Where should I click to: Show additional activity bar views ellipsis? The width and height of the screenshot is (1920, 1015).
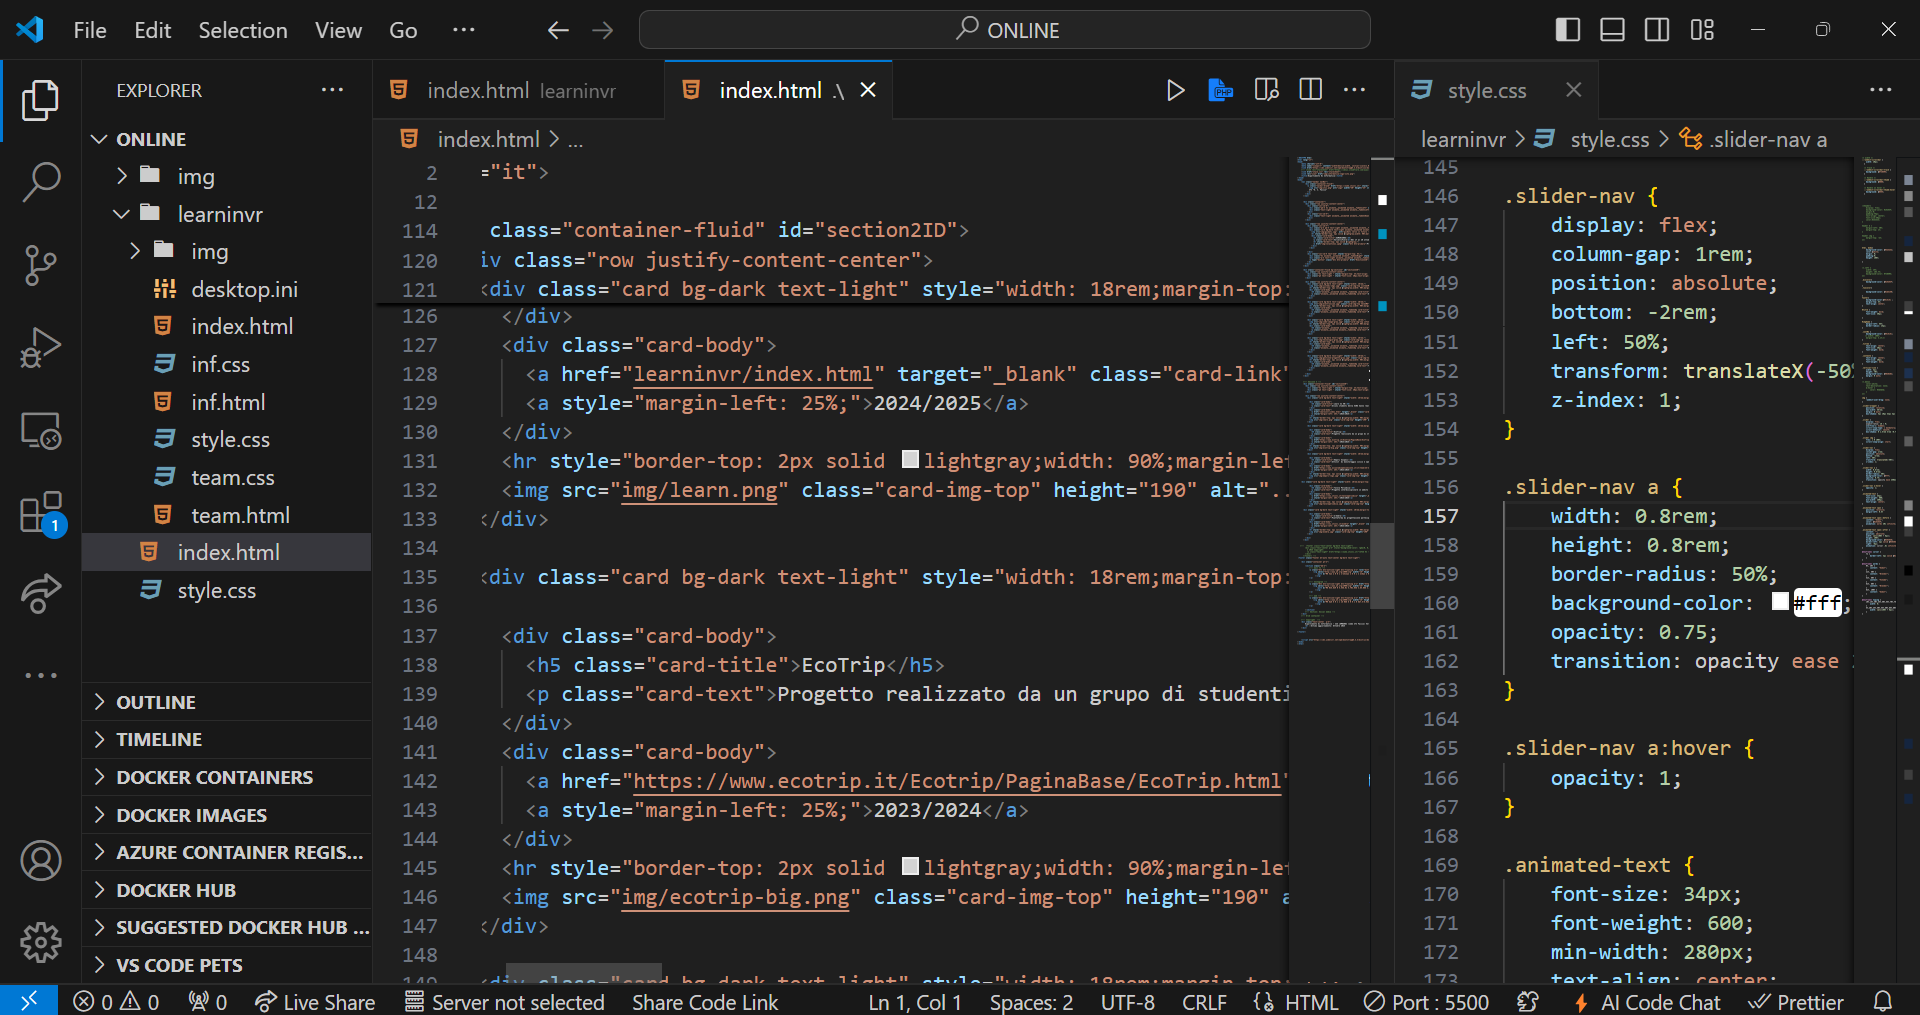click(40, 675)
